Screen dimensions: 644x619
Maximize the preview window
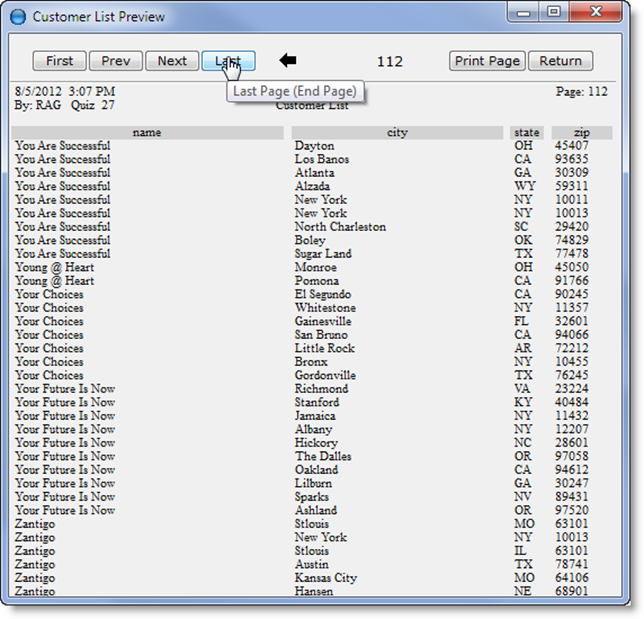[552, 13]
